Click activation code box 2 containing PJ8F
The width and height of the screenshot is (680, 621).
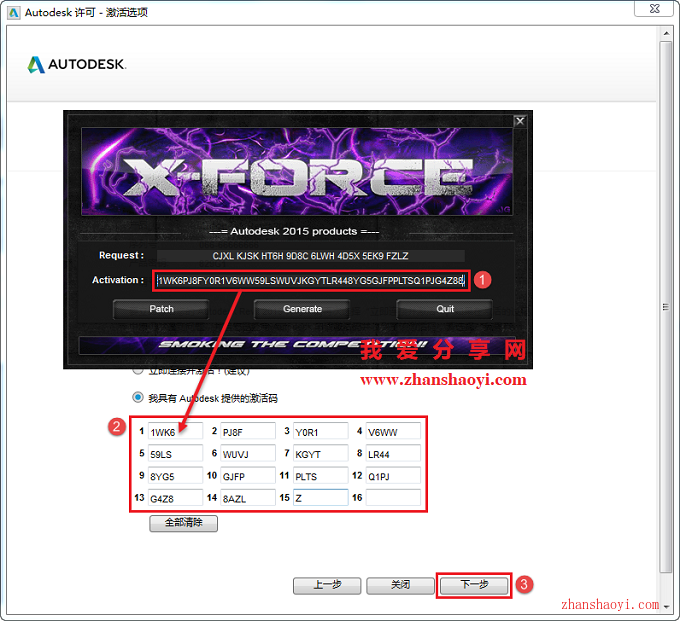[x=248, y=431]
